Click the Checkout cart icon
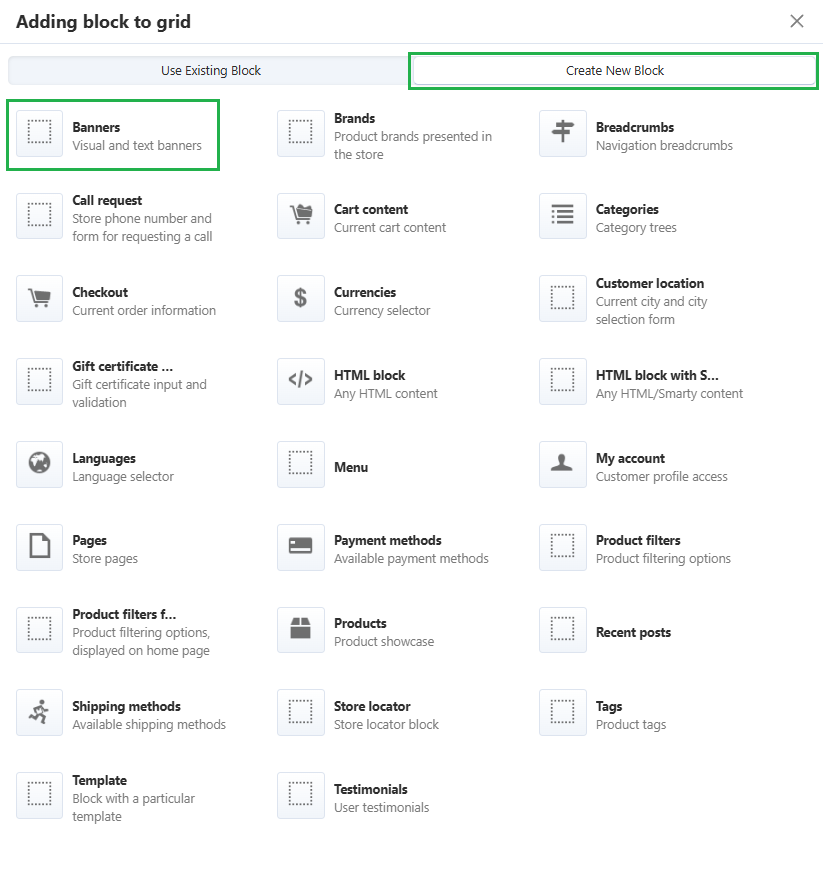This screenshot has width=823, height=872. 39,299
